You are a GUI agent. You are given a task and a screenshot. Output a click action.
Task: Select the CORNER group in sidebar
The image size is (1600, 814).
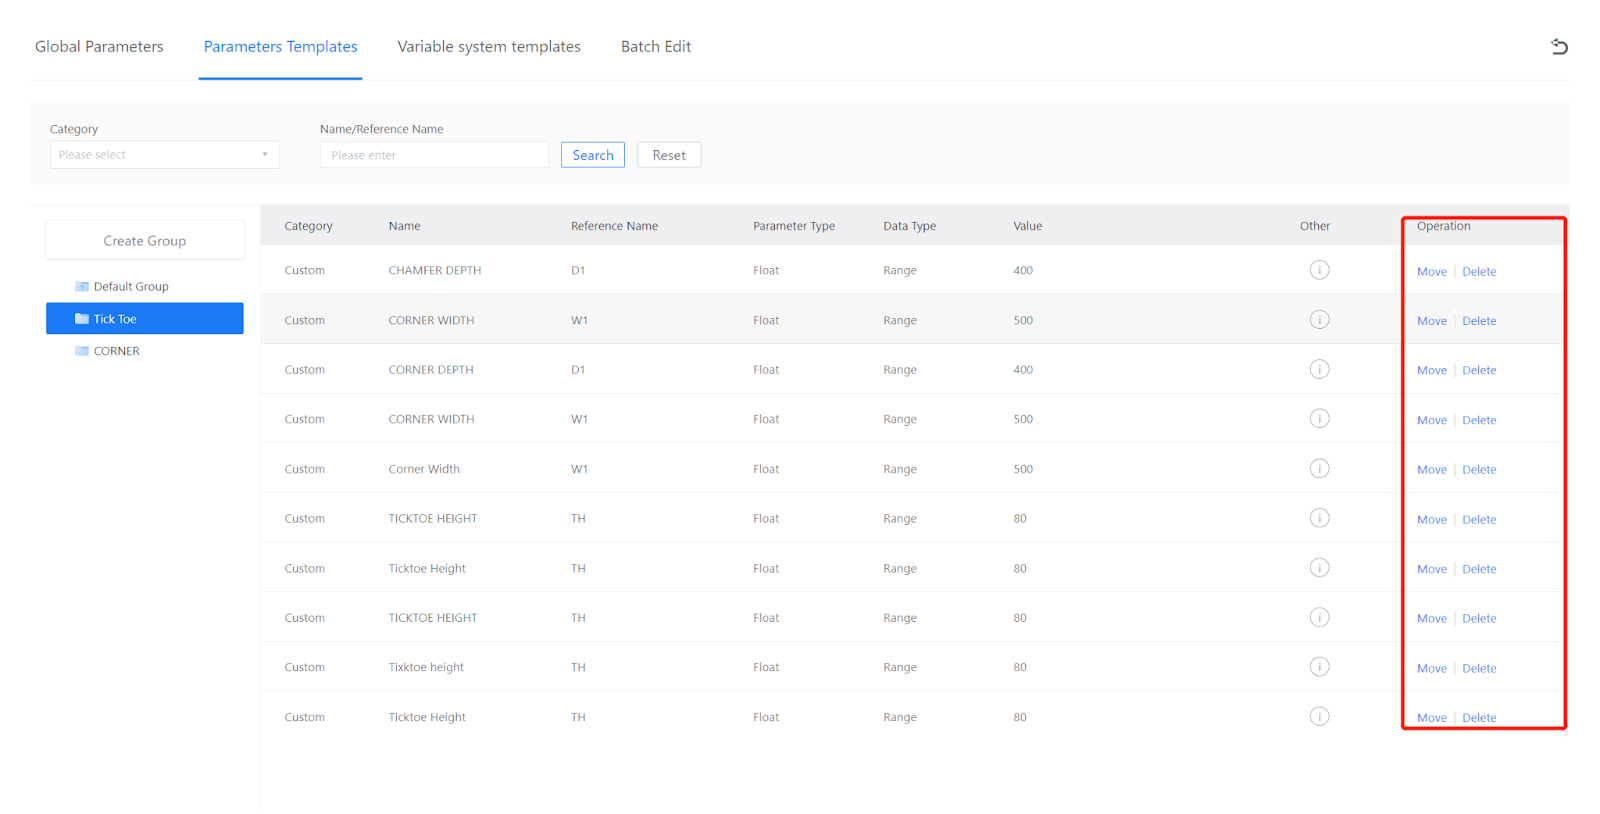tap(117, 351)
